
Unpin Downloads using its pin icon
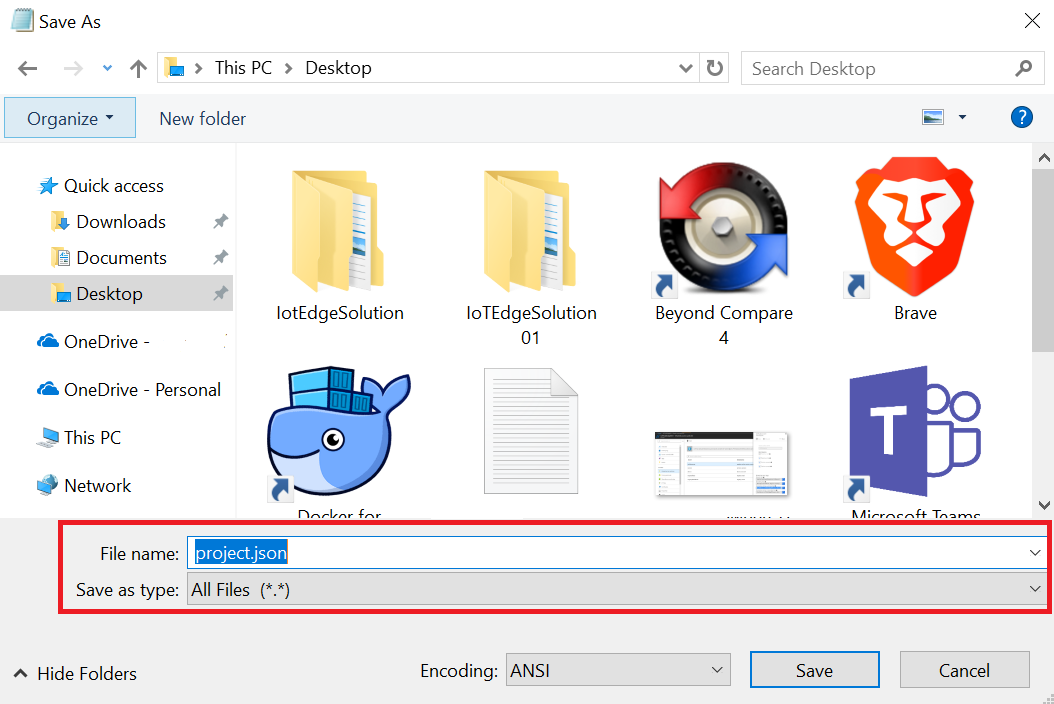[220, 221]
